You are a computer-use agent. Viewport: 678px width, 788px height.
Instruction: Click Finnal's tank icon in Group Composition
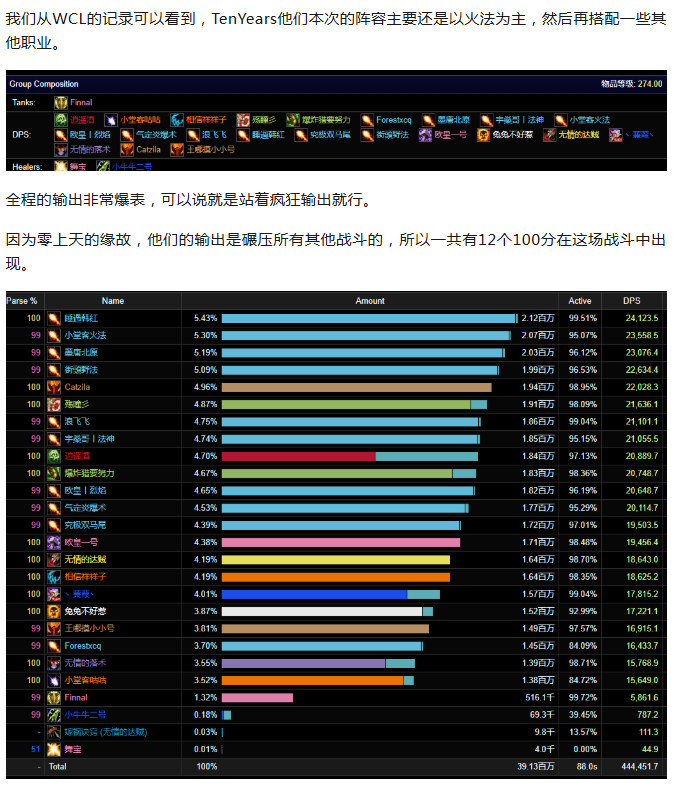[61, 102]
